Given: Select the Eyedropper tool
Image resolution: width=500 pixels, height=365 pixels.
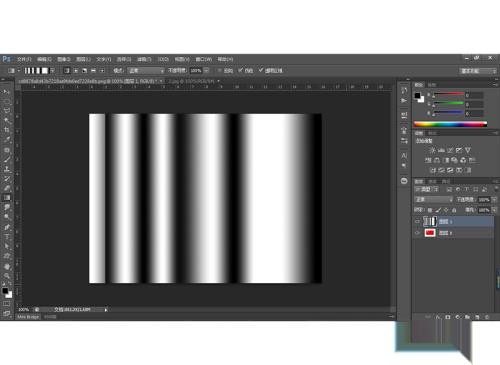Looking at the screenshot, I should point(6,139).
